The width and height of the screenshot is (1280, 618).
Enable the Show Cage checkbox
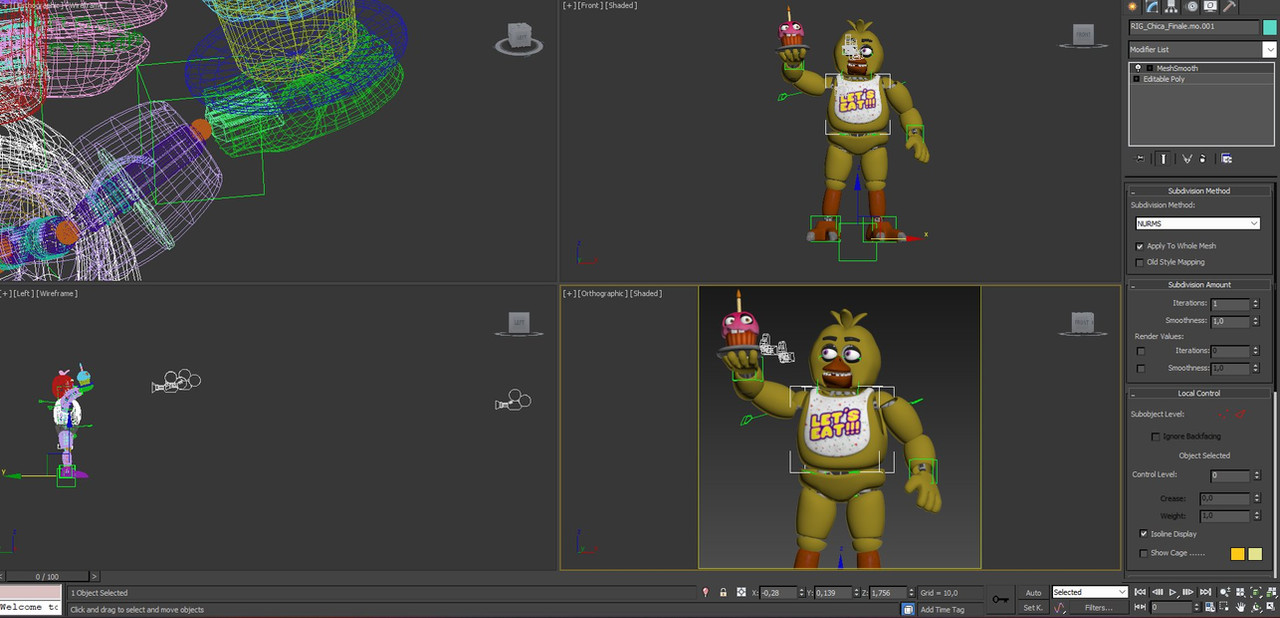pyautogui.click(x=1144, y=553)
